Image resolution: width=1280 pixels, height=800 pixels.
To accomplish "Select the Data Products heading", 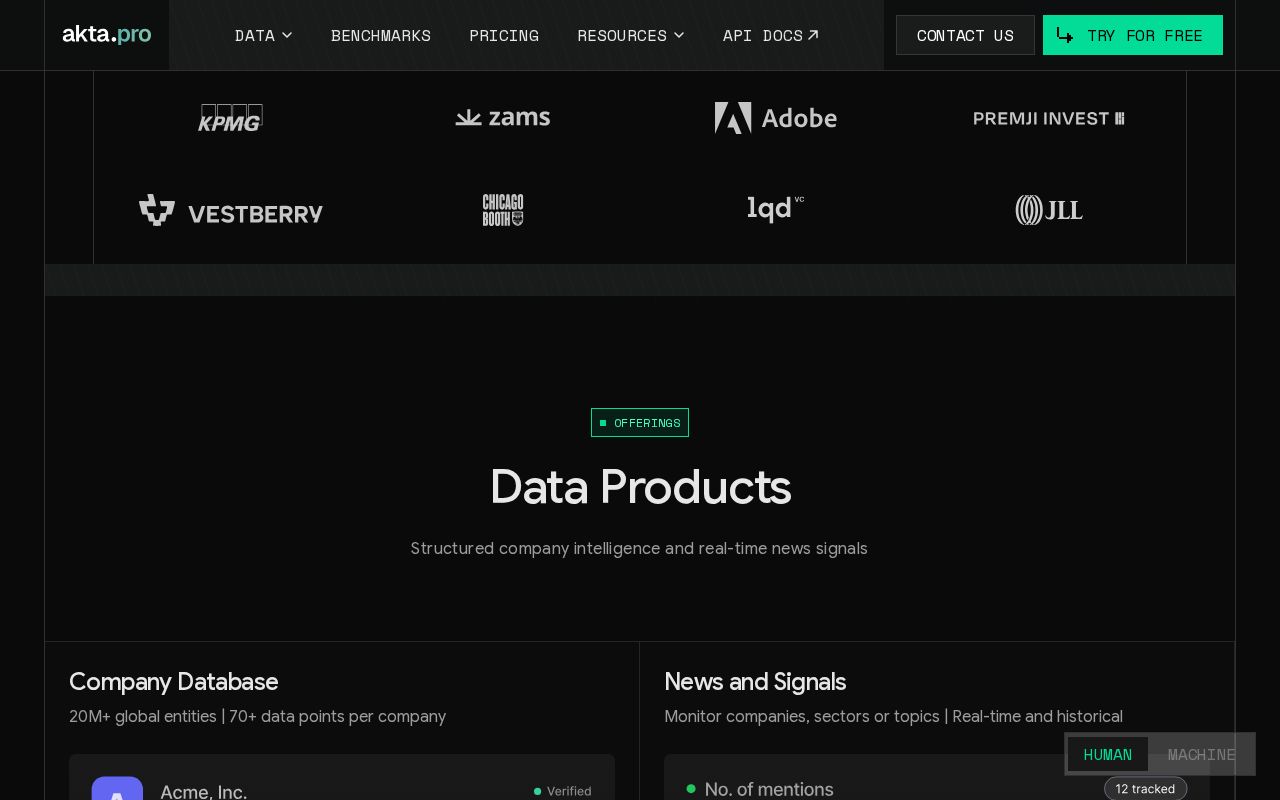I will (640, 487).
